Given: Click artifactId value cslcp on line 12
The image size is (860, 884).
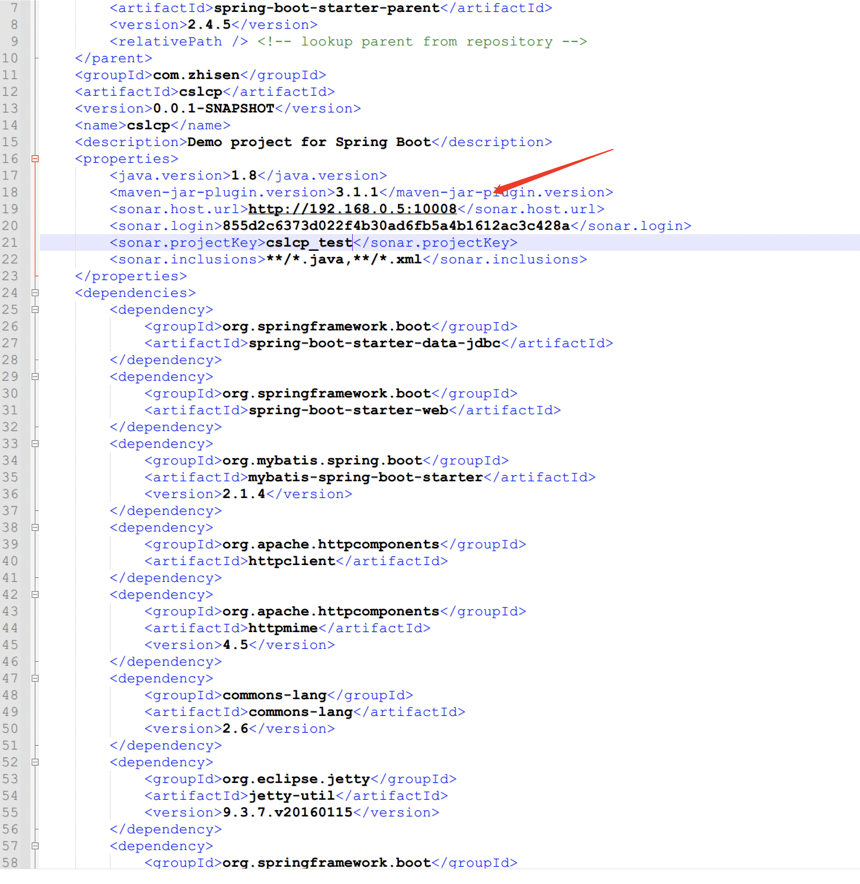Looking at the screenshot, I should (x=200, y=92).
